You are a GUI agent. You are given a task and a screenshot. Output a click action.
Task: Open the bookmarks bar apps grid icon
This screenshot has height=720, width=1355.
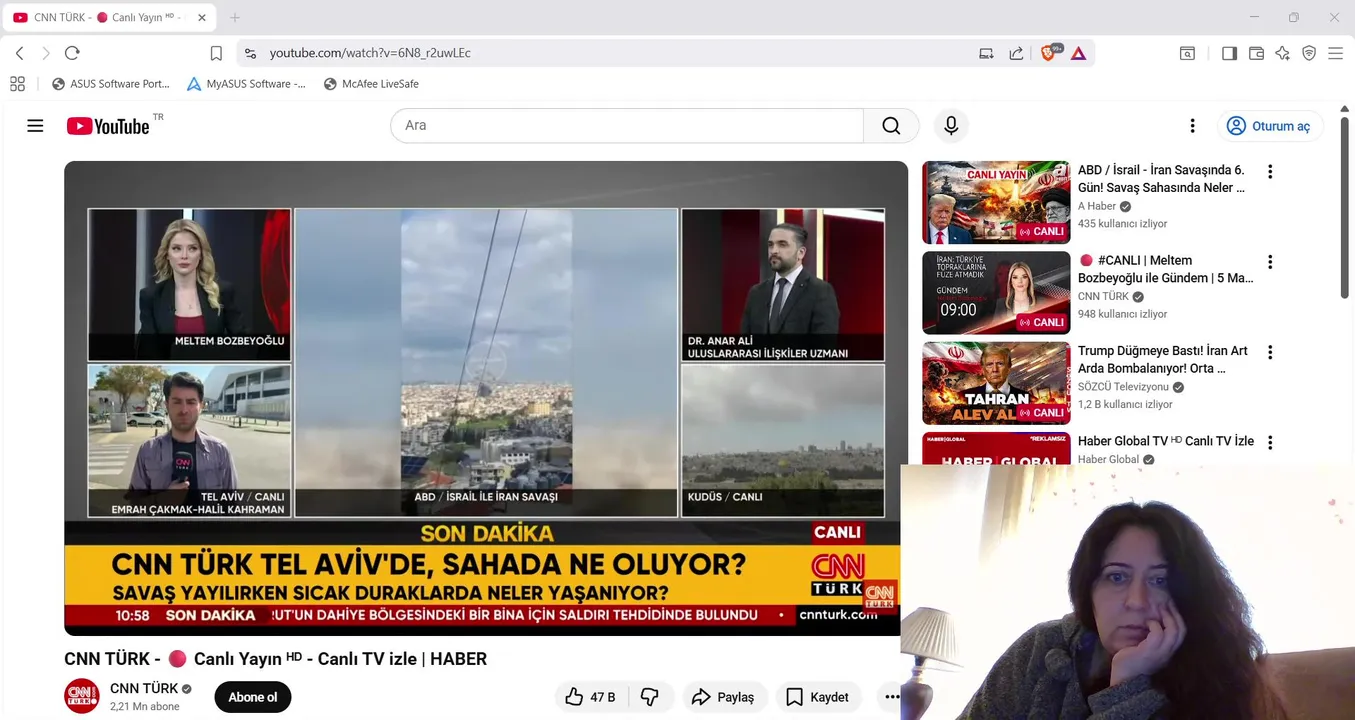(17, 84)
